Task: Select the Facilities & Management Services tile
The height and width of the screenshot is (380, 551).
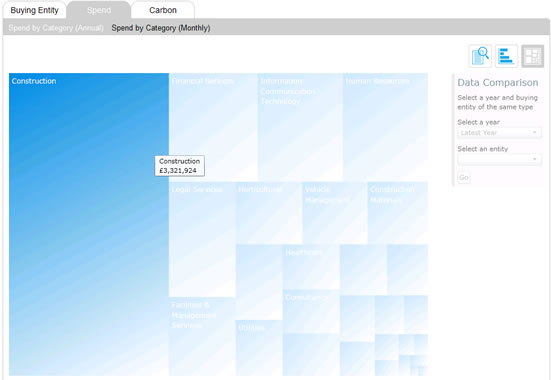Action: [x=202, y=336]
